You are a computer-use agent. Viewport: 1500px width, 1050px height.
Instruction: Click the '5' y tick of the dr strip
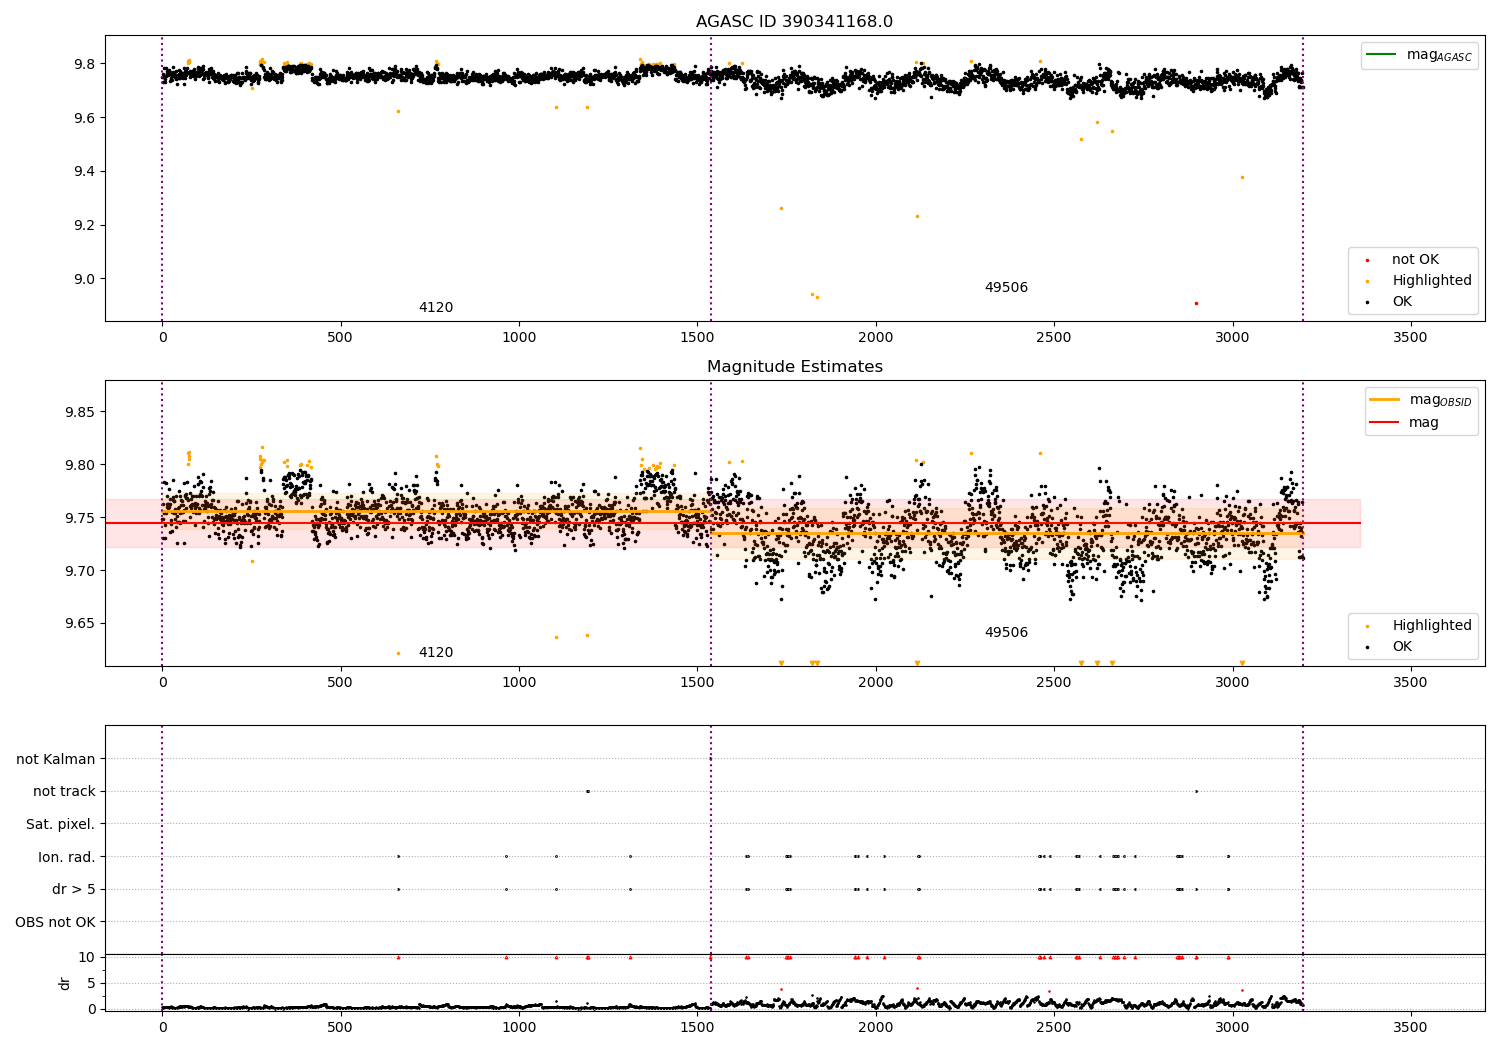tap(91, 983)
